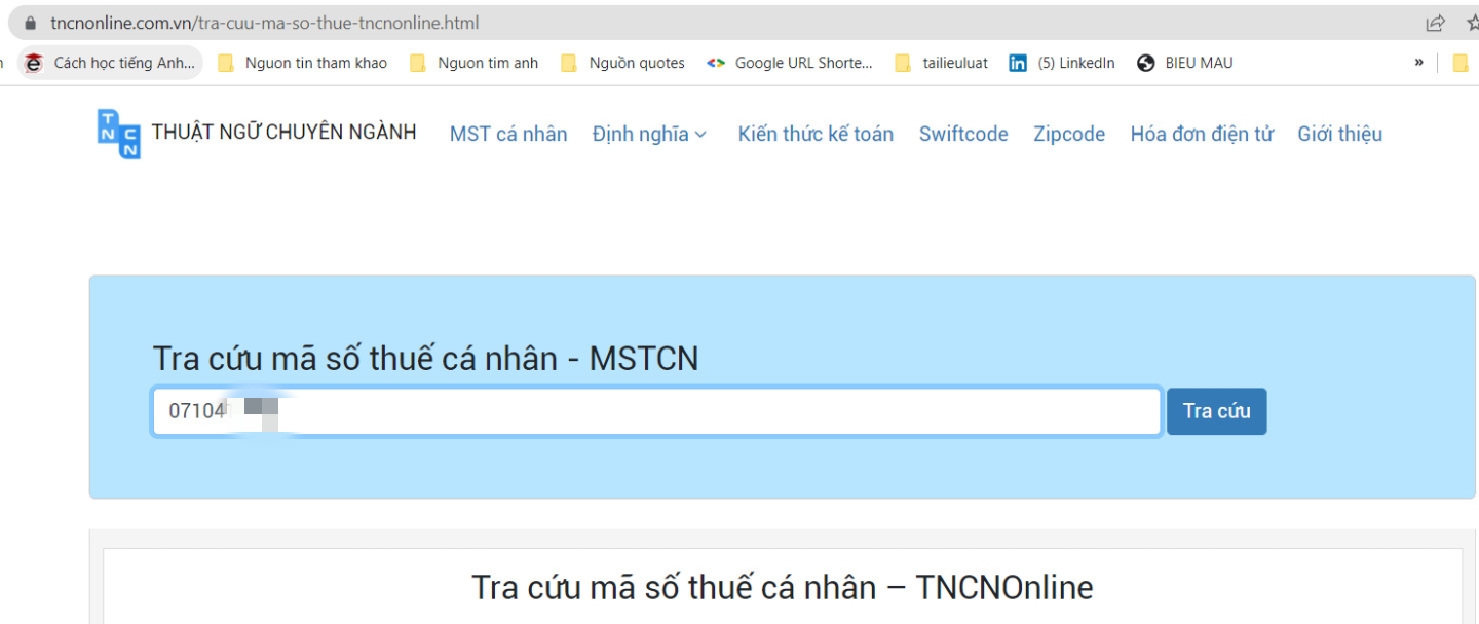
Task: Click the share page icon in address bar
Action: click(1436, 22)
